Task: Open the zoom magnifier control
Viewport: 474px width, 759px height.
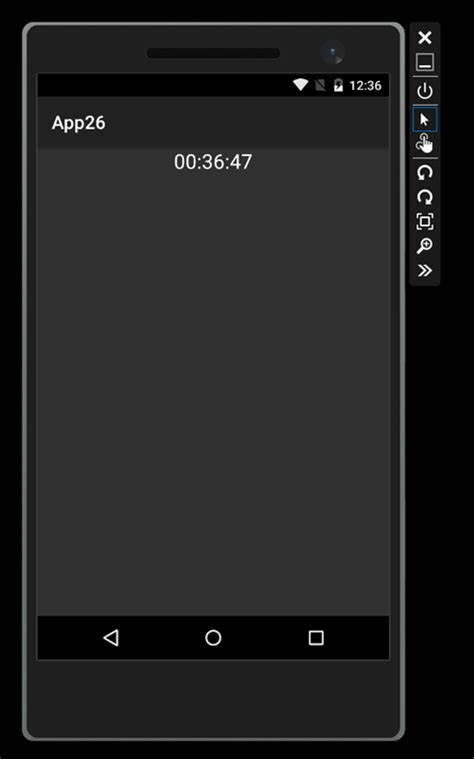Action: pos(425,246)
